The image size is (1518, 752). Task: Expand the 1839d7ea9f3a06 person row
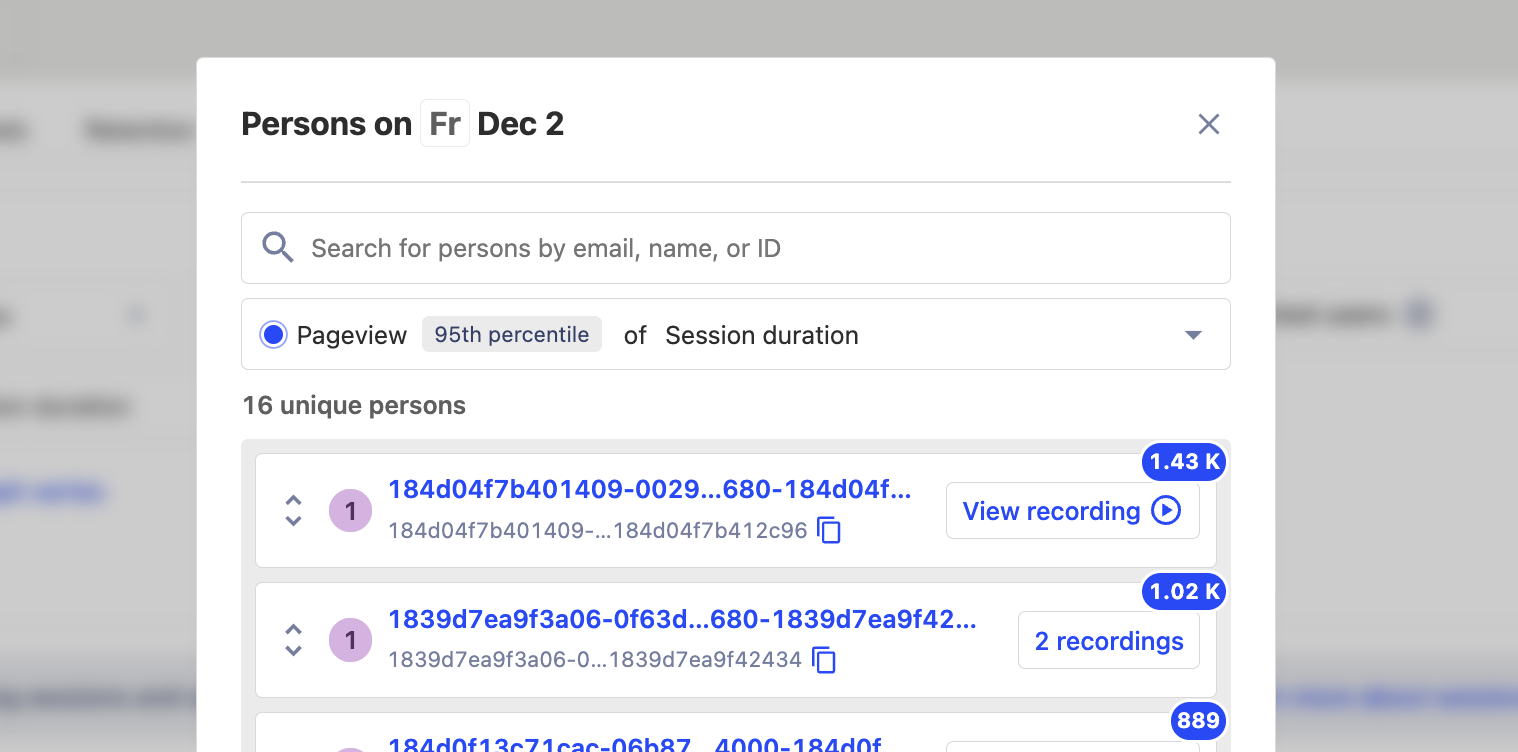[x=293, y=640]
